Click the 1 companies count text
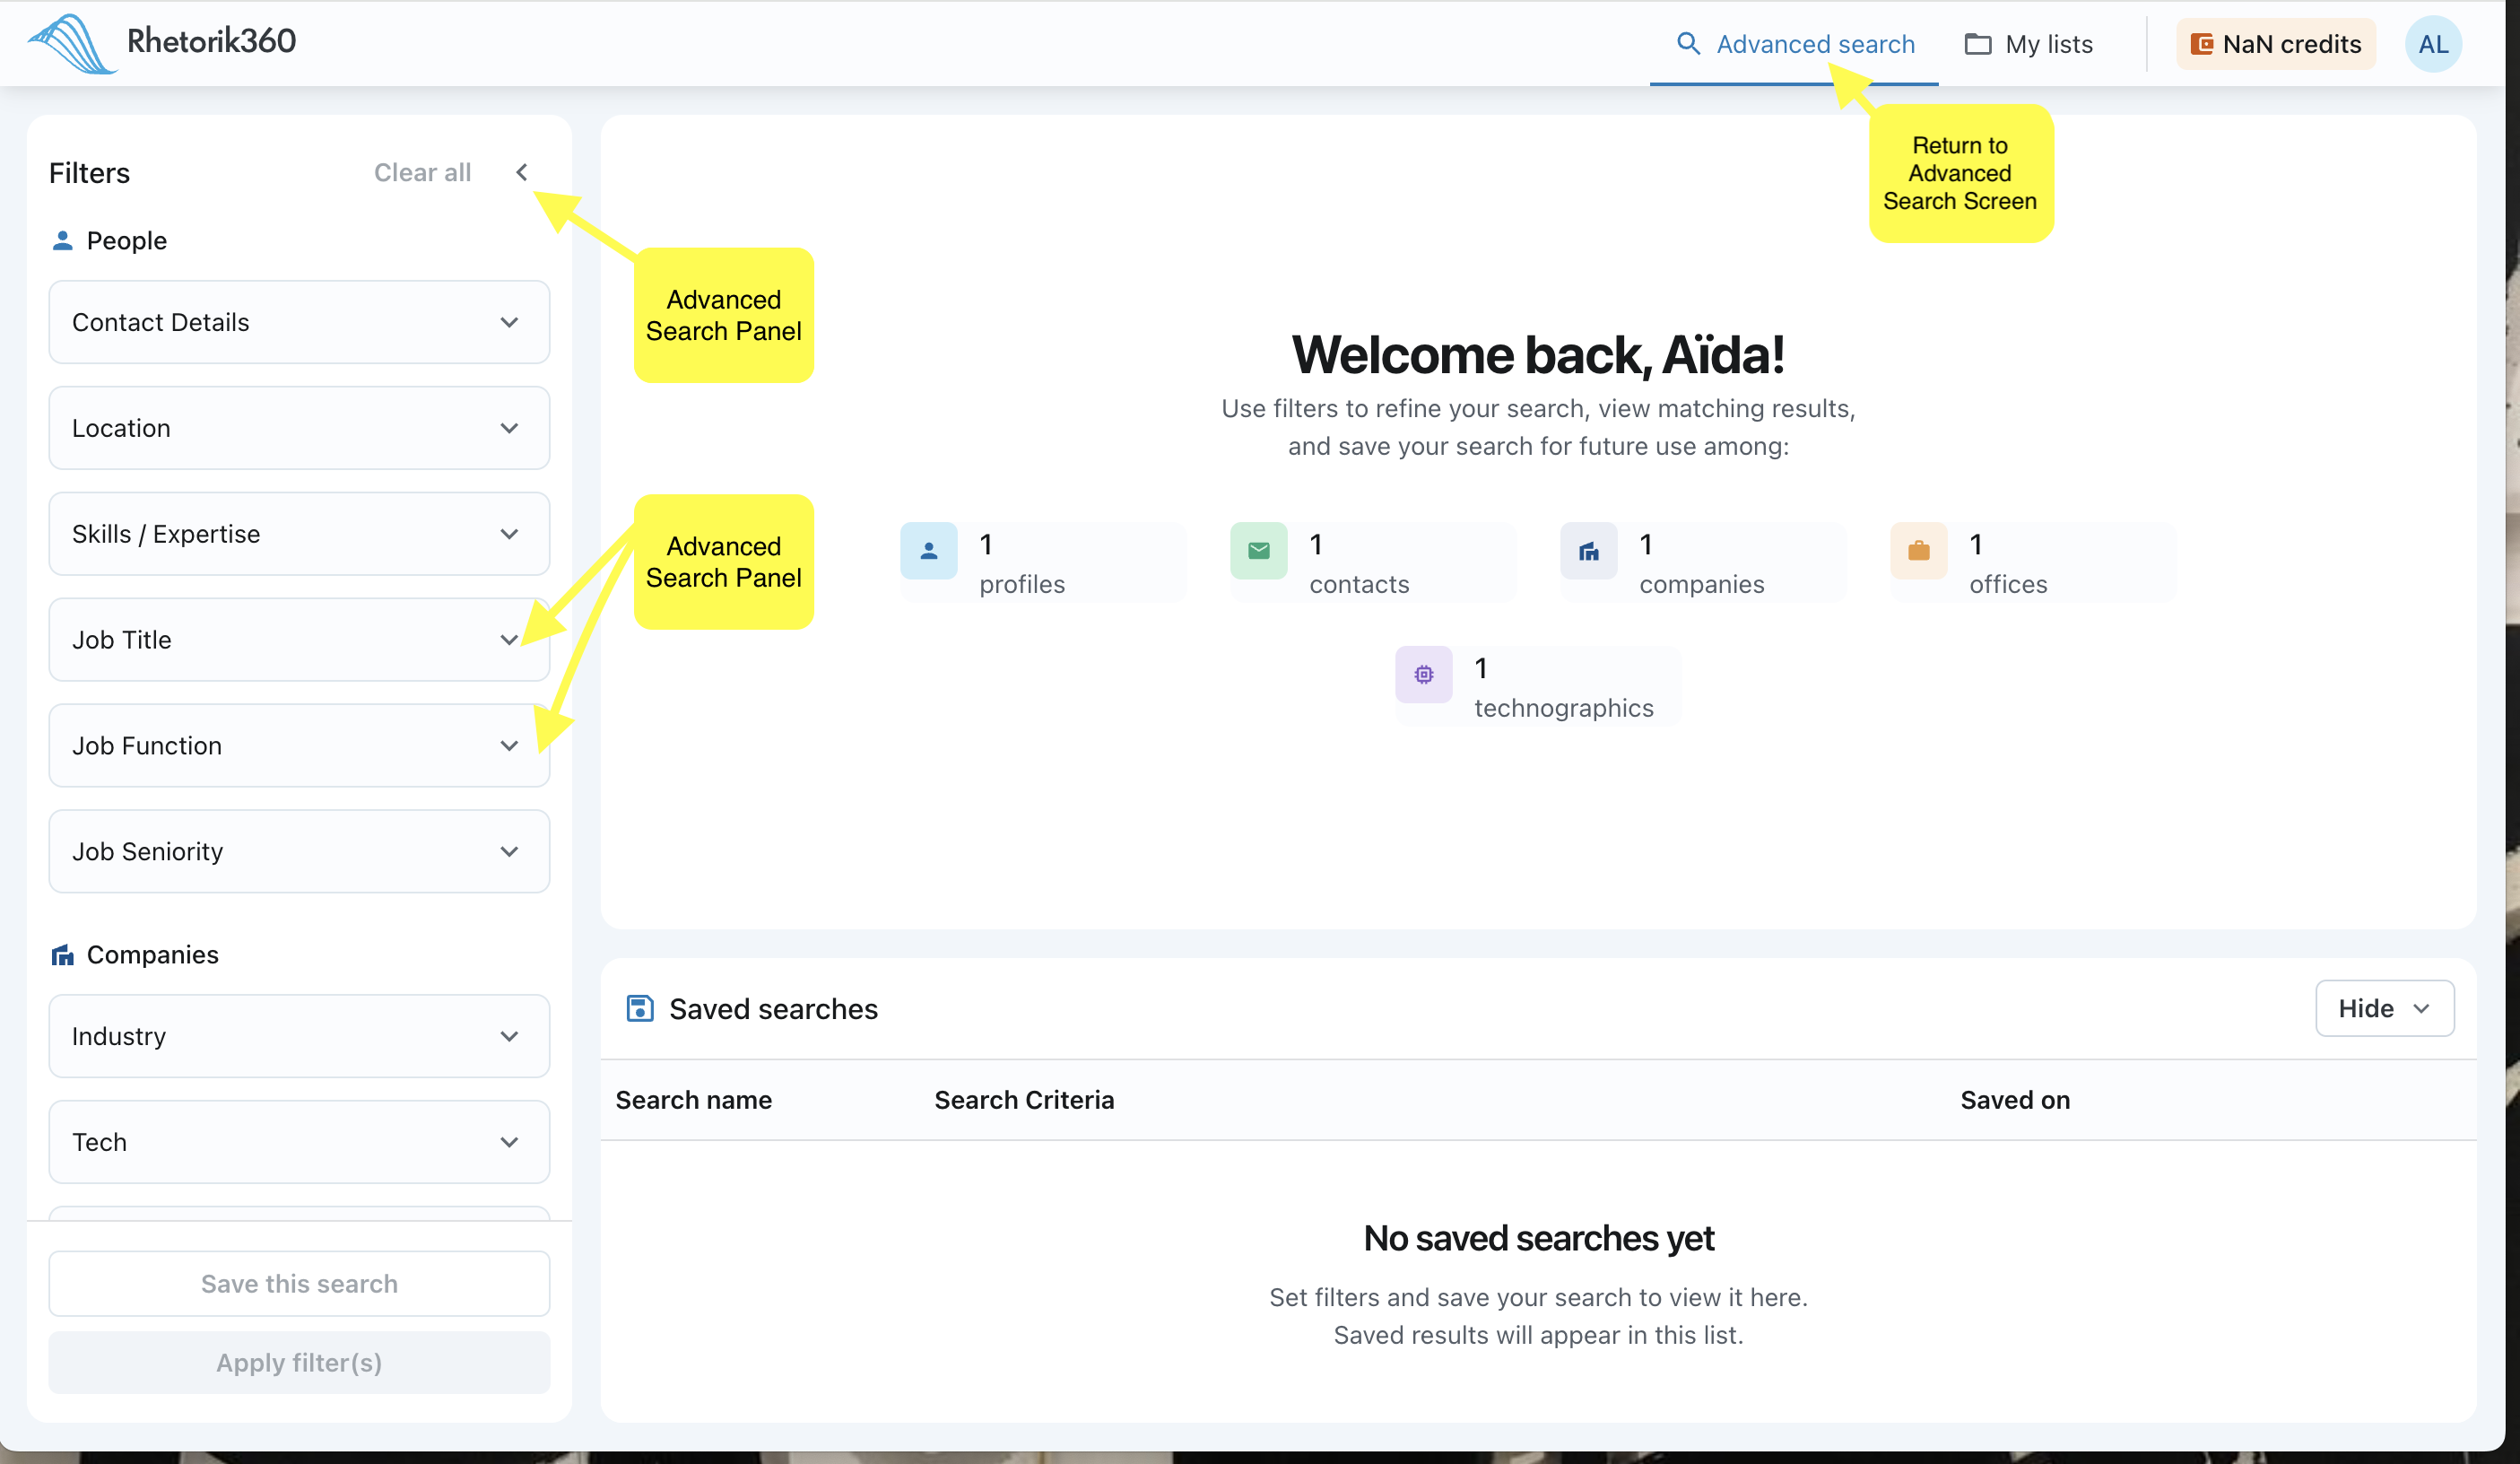Screen dimensions: 2520x1464 coord(1701,564)
